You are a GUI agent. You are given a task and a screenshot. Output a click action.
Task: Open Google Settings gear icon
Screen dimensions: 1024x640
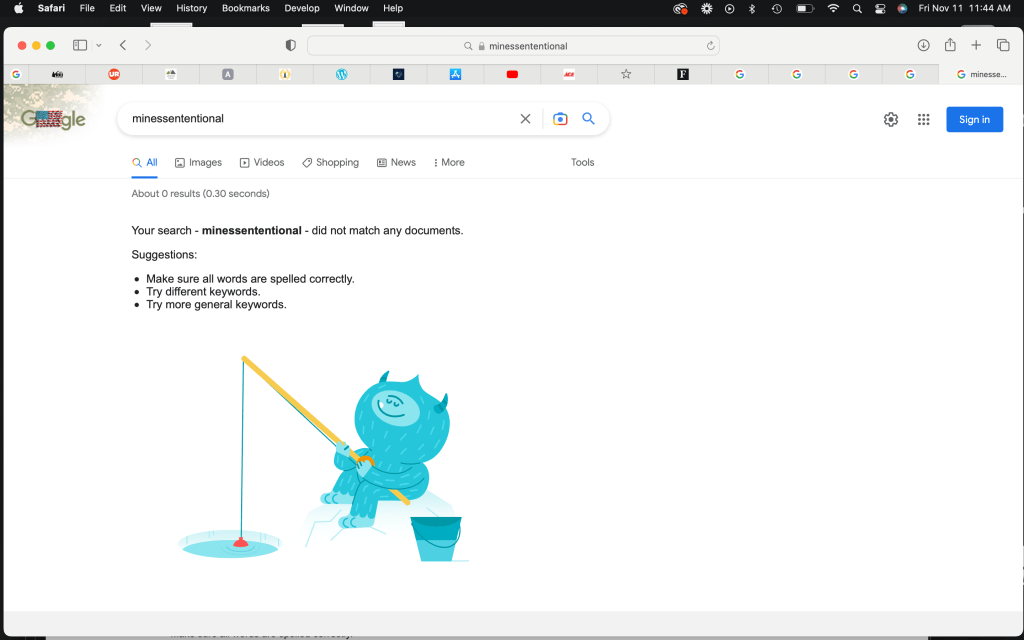(891, 120)
